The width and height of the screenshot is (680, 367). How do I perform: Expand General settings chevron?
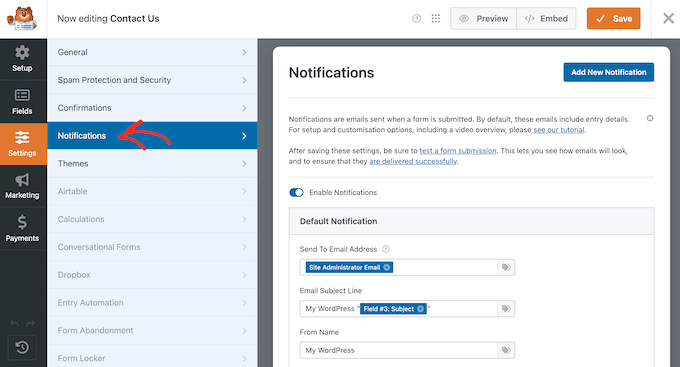coord(244,52)
